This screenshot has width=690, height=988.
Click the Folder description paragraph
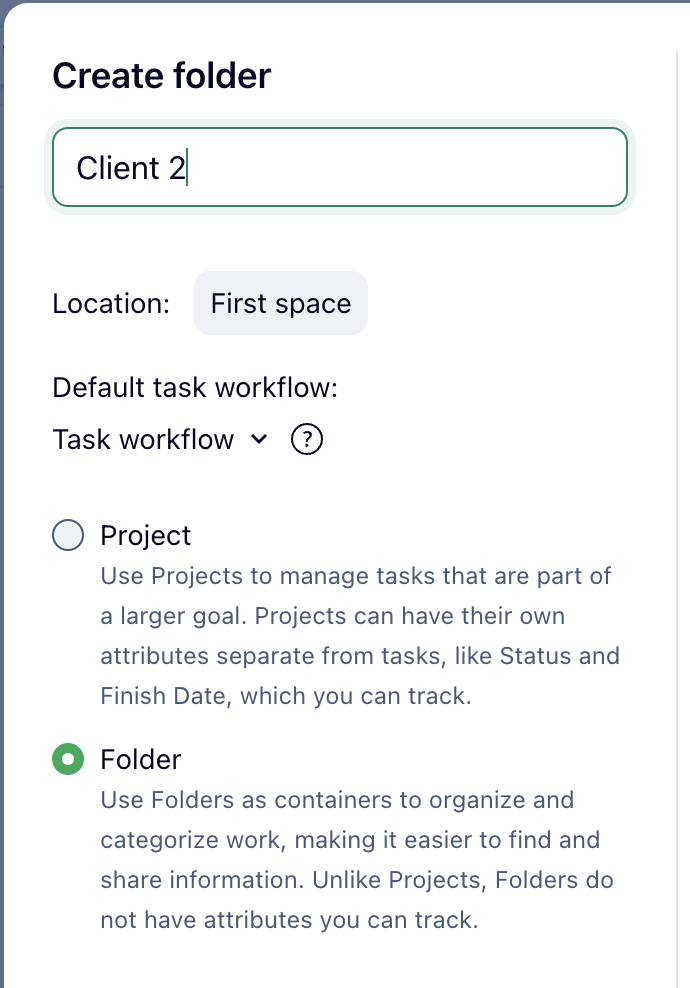pos(356,860)
